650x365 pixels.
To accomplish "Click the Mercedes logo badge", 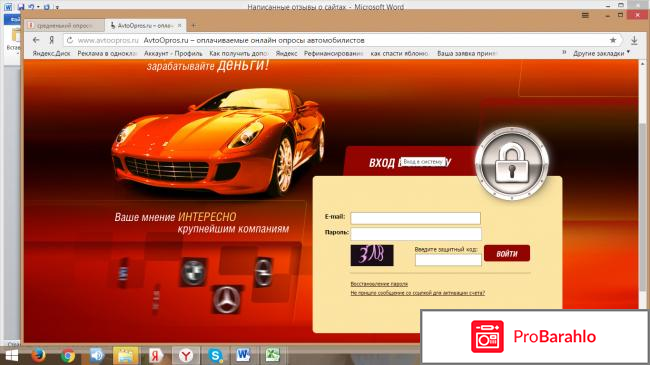I will click(x=226, y=299).
